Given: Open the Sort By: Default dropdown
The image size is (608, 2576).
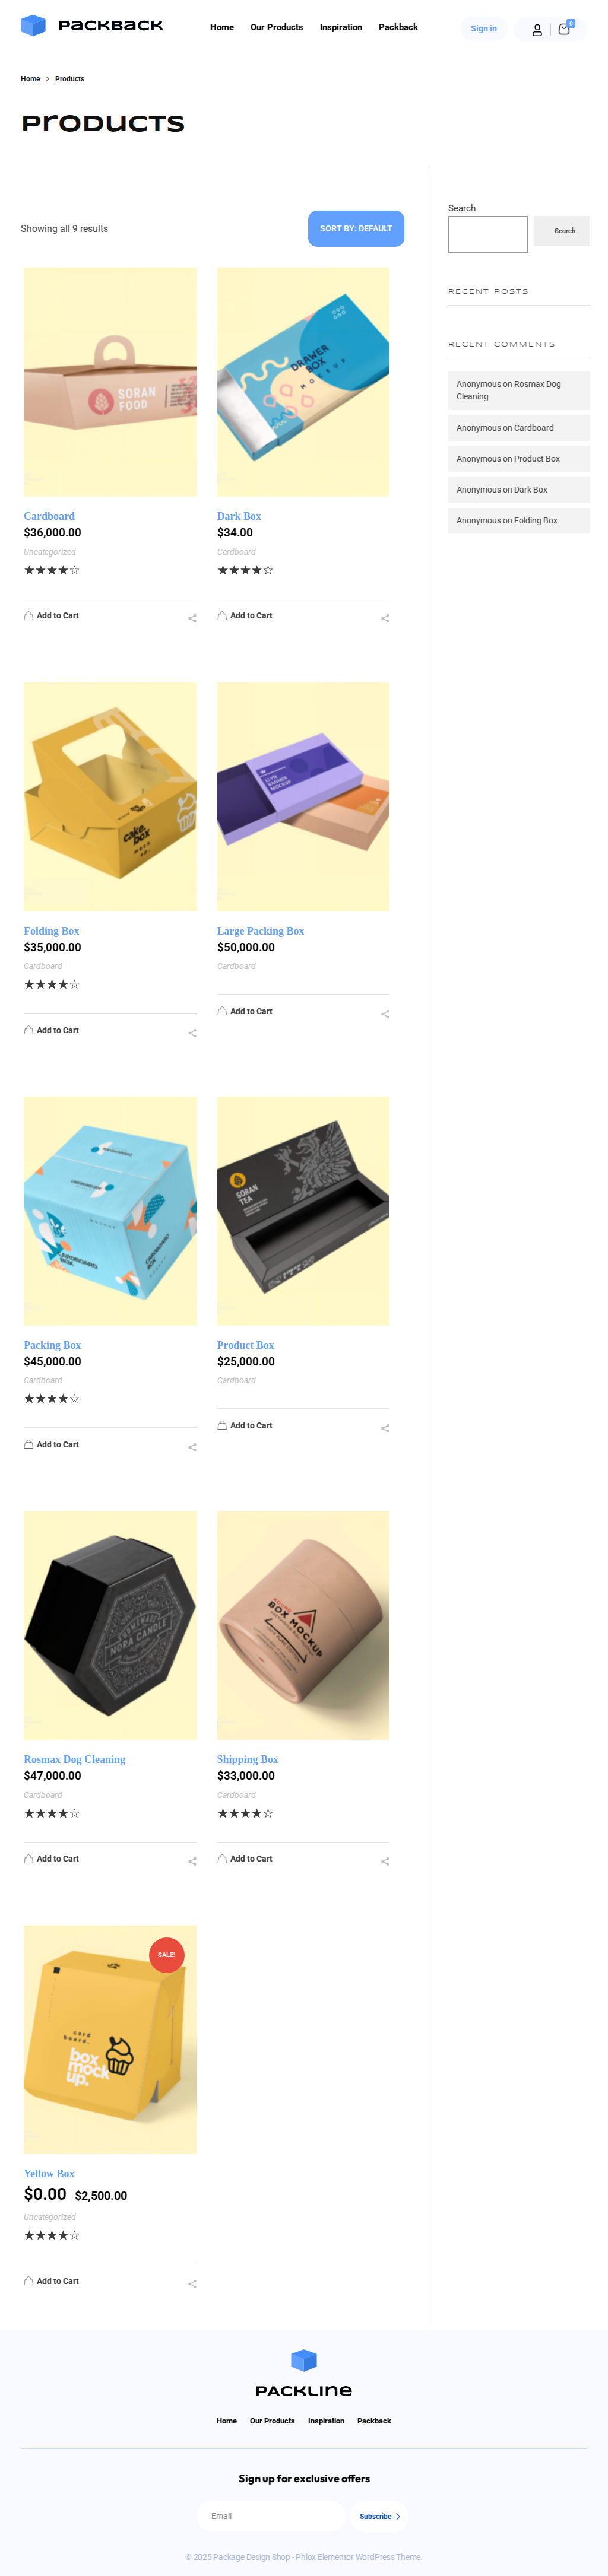Looking at the screenshot, I should pyautogui.click(x=356, y=229).
